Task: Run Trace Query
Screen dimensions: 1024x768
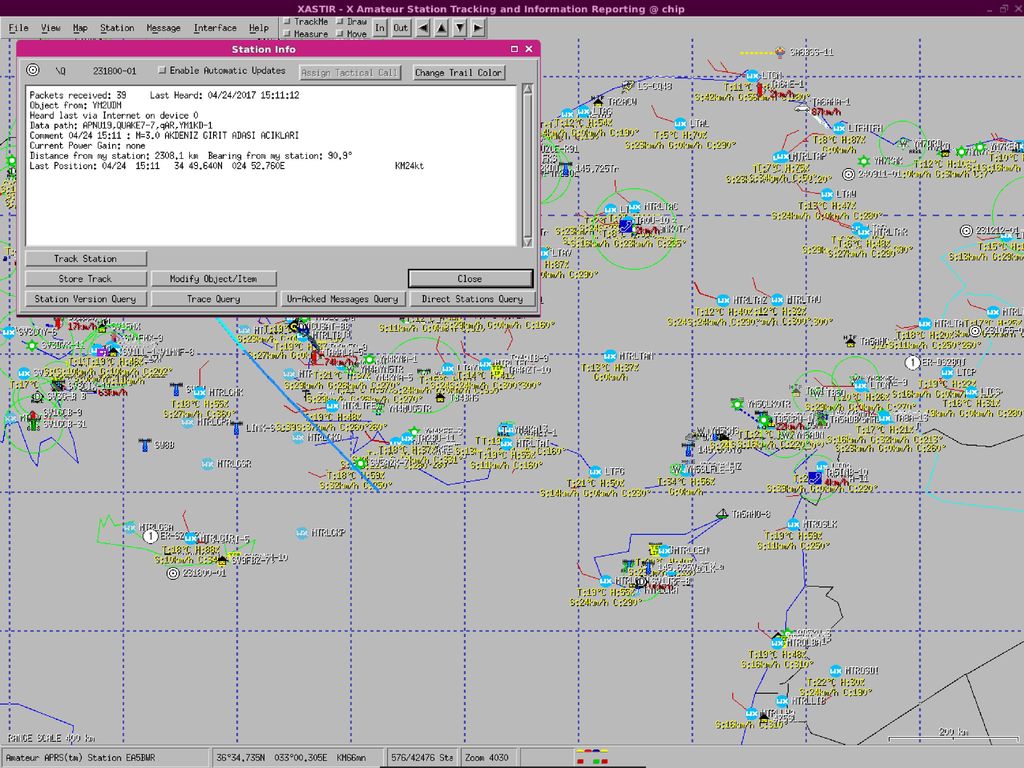Action: click(x=214, y=299)
